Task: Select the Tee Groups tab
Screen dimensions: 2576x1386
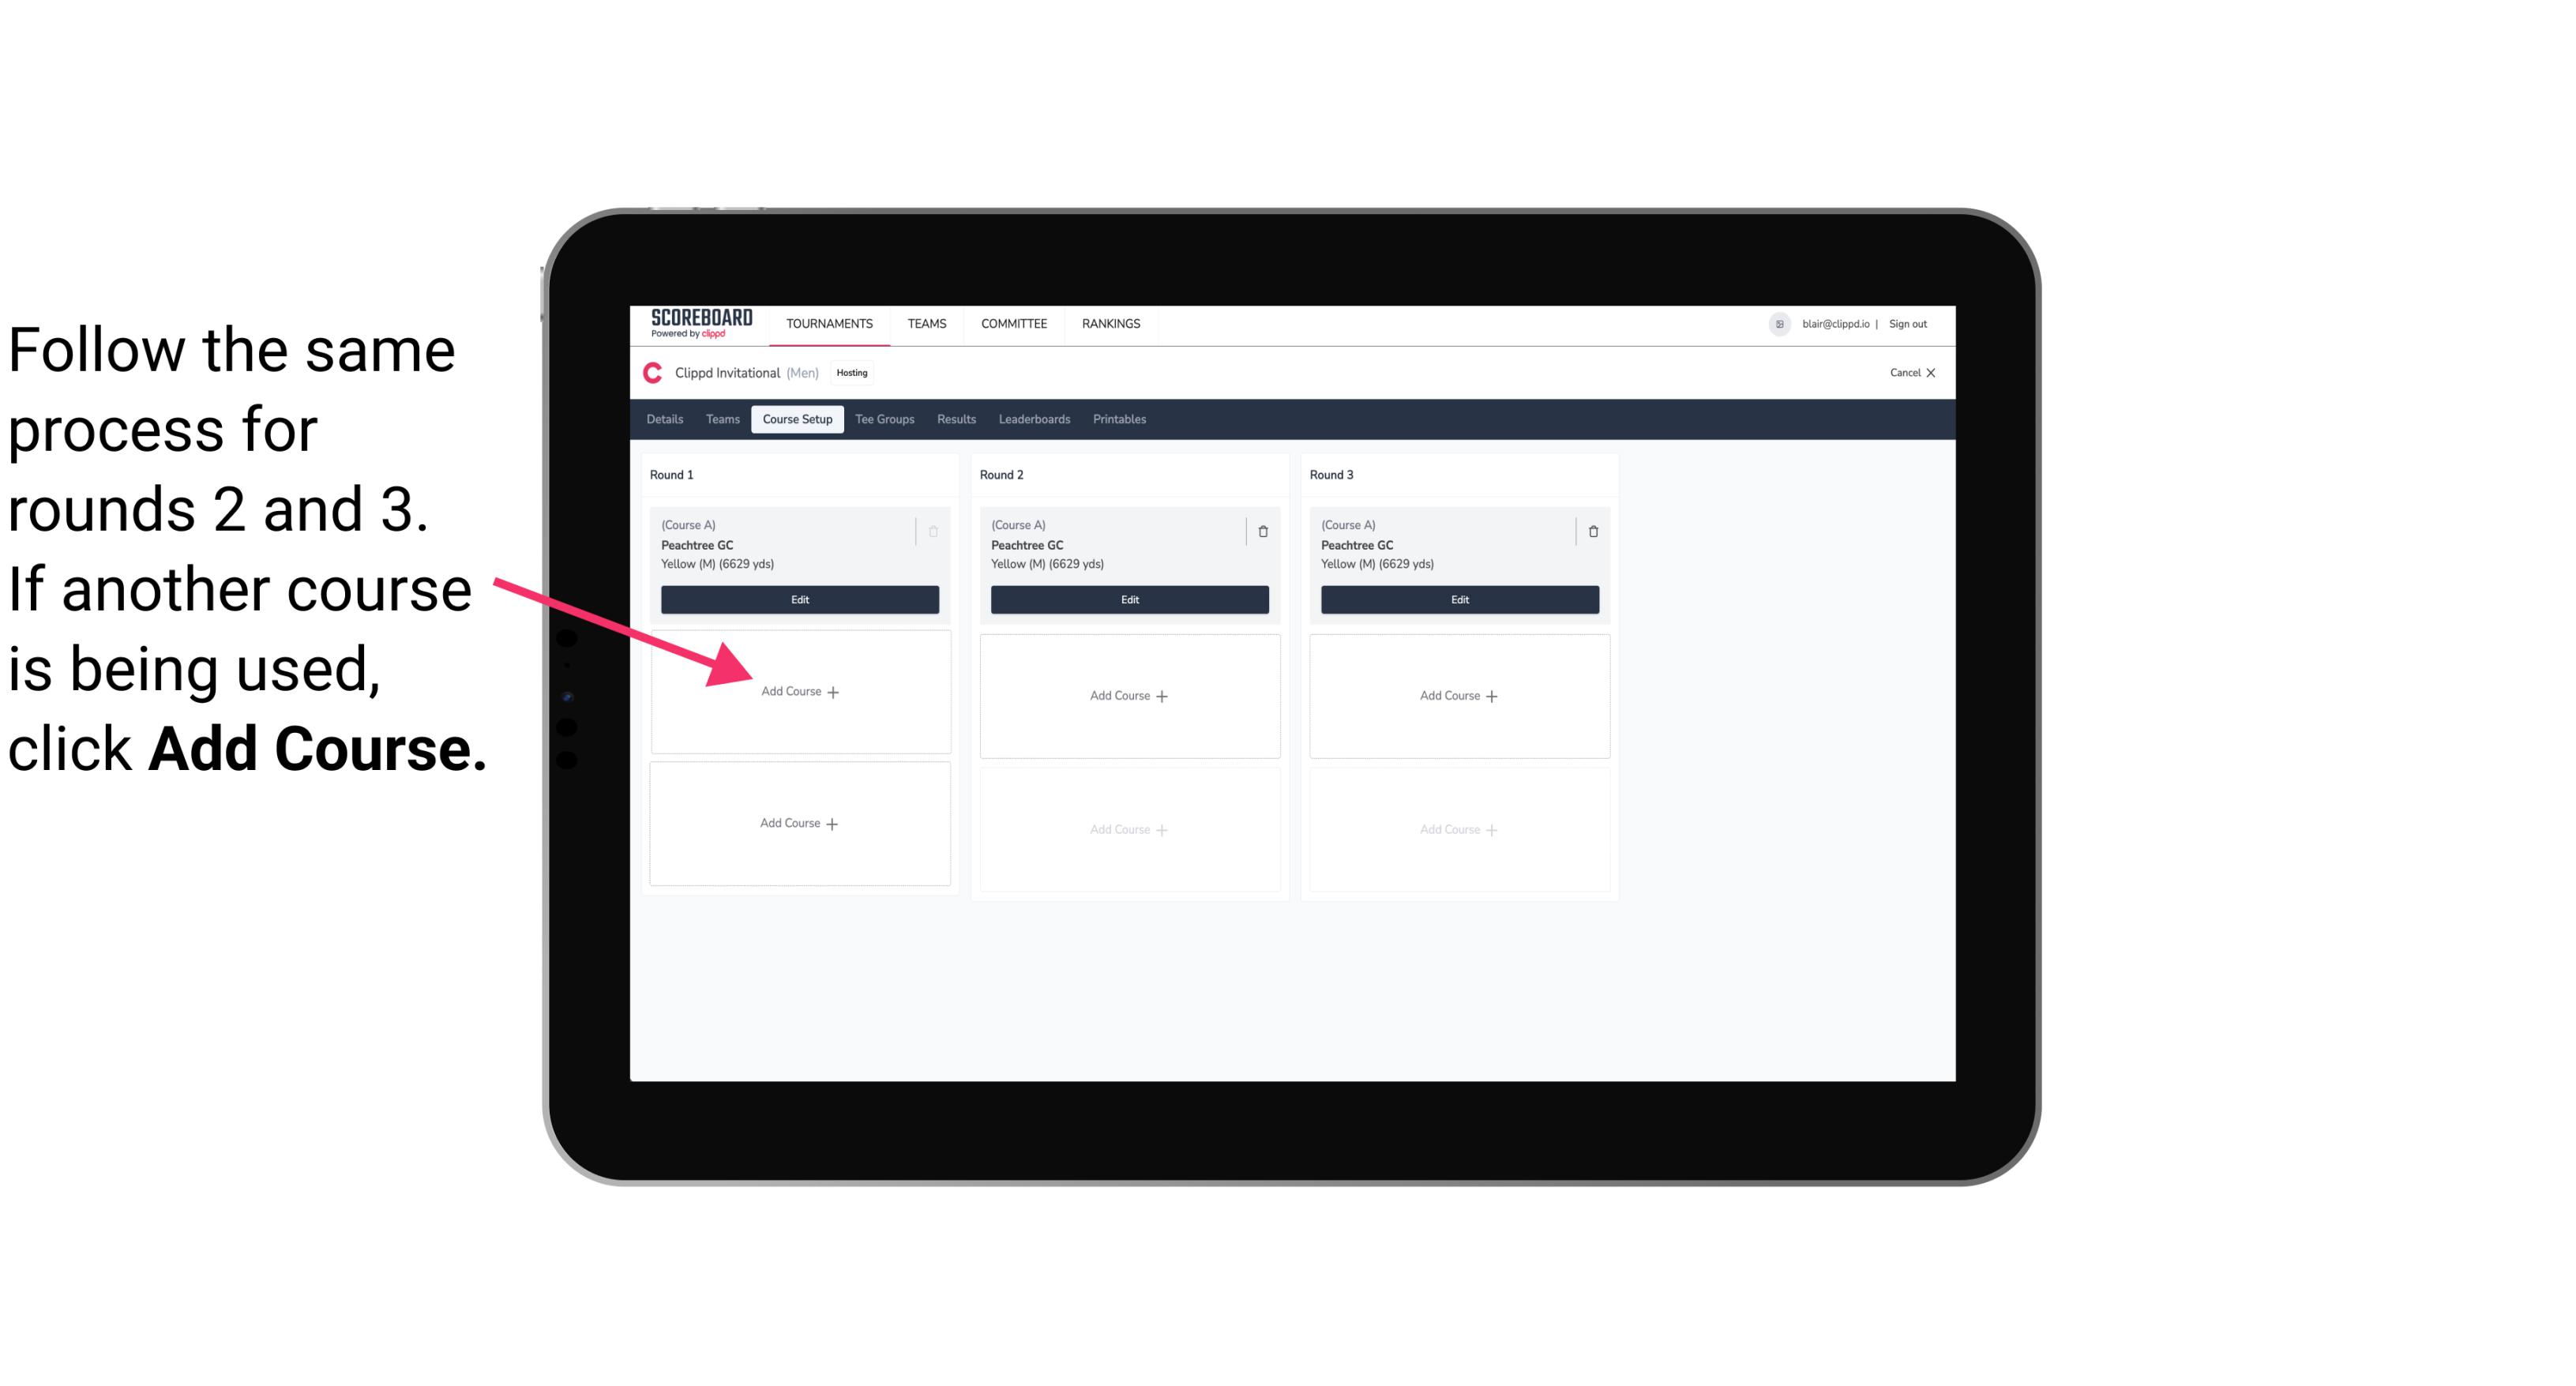Action: pos(884,419)
